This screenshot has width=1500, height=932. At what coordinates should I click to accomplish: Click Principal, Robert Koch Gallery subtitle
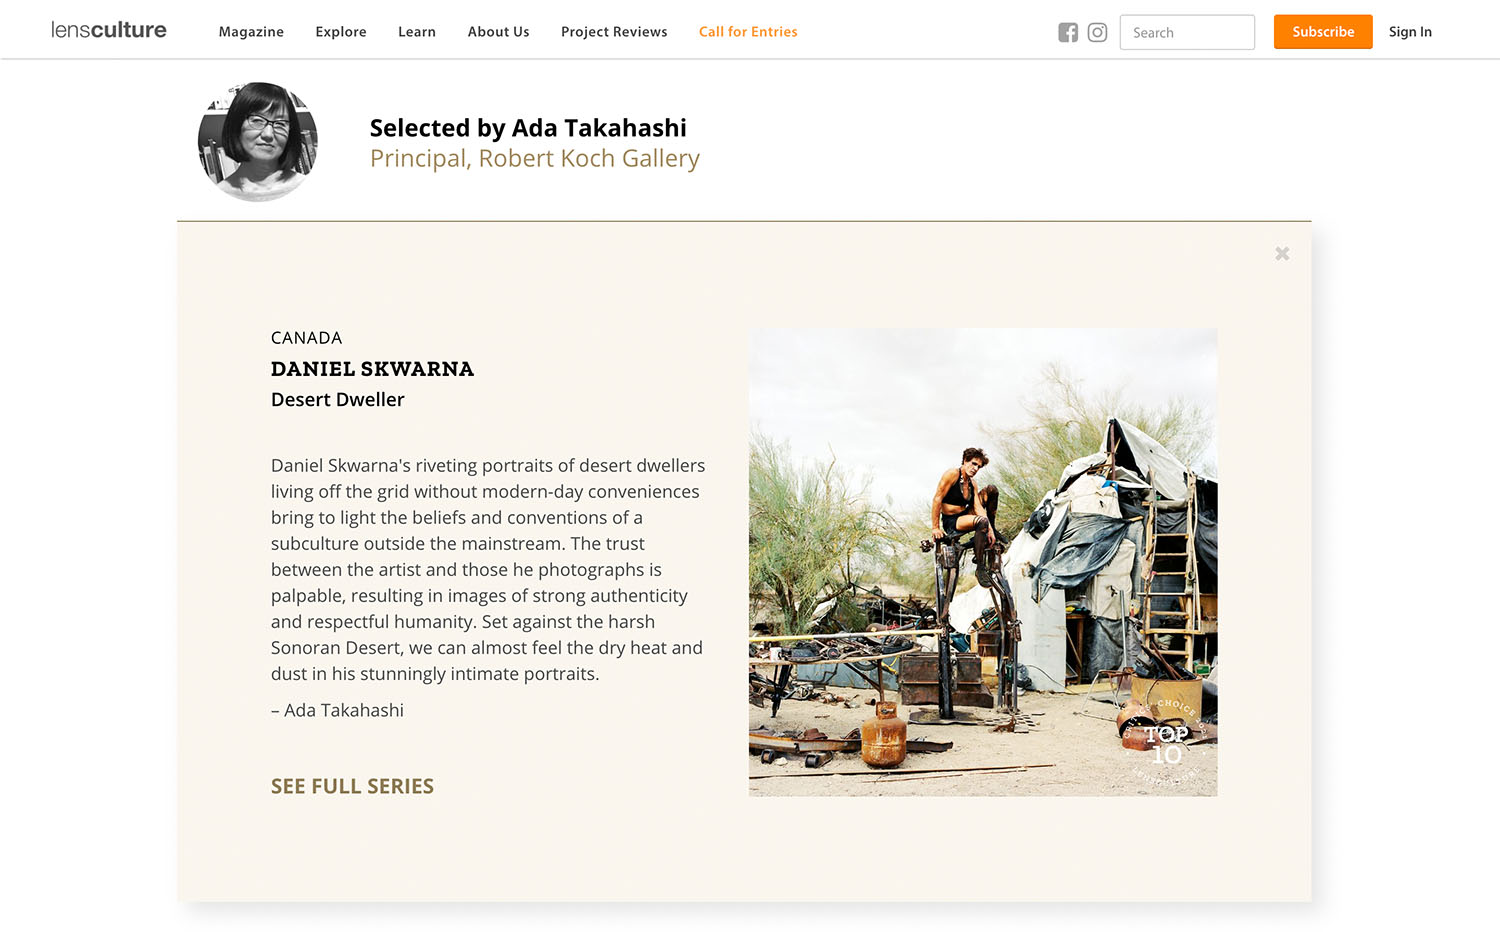tap(535, 159)
